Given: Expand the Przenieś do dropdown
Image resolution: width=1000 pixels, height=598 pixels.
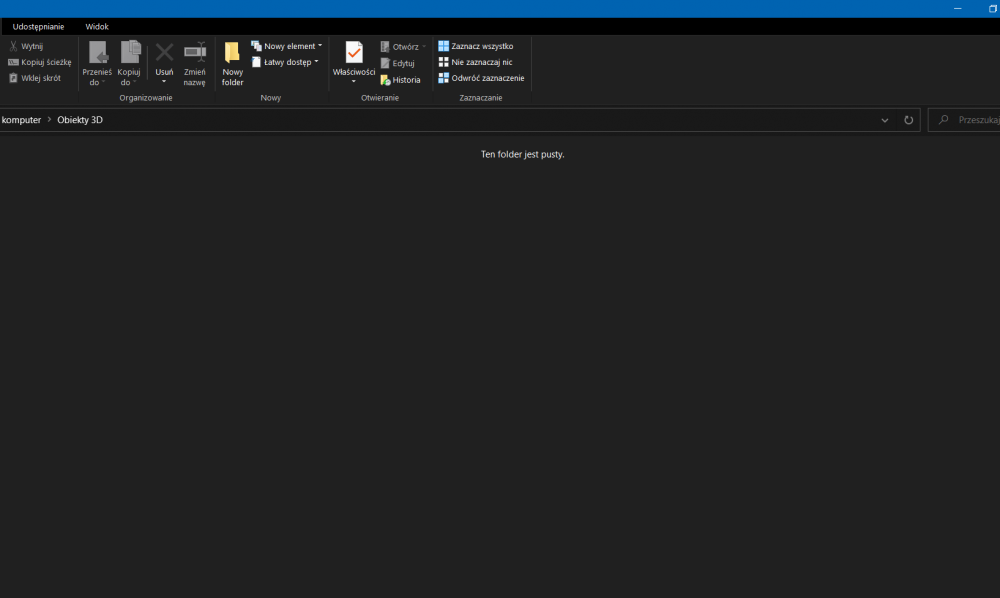Looking at the screenshot, I should point(97,77).
